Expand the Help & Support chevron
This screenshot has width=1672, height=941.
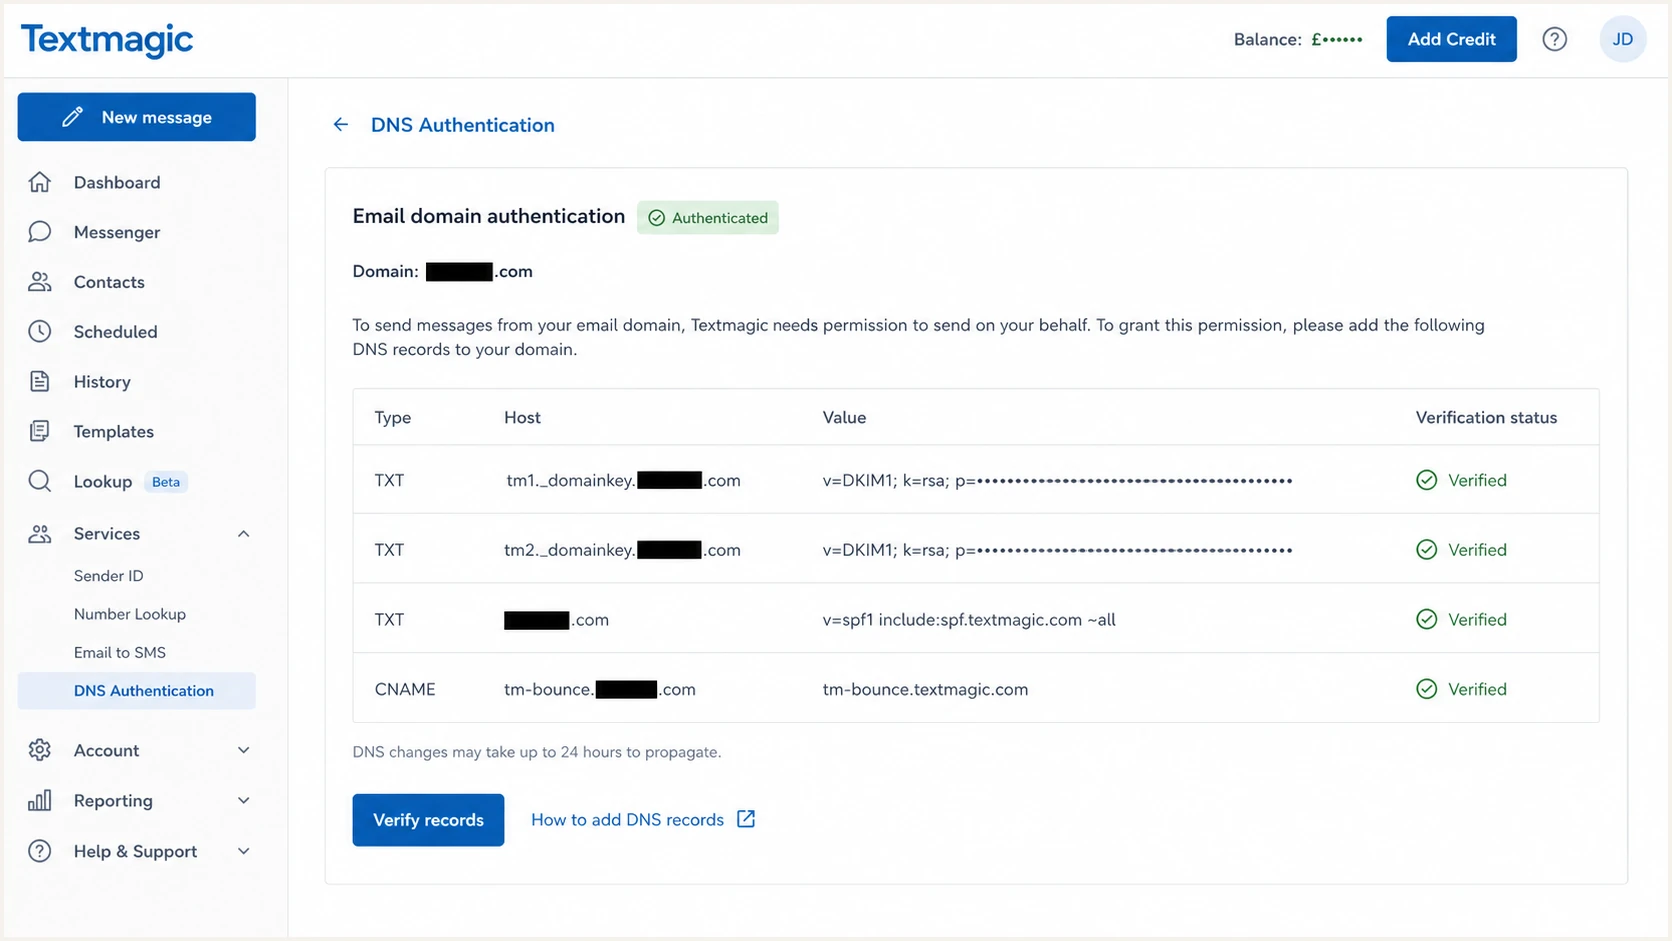point(243,851)
